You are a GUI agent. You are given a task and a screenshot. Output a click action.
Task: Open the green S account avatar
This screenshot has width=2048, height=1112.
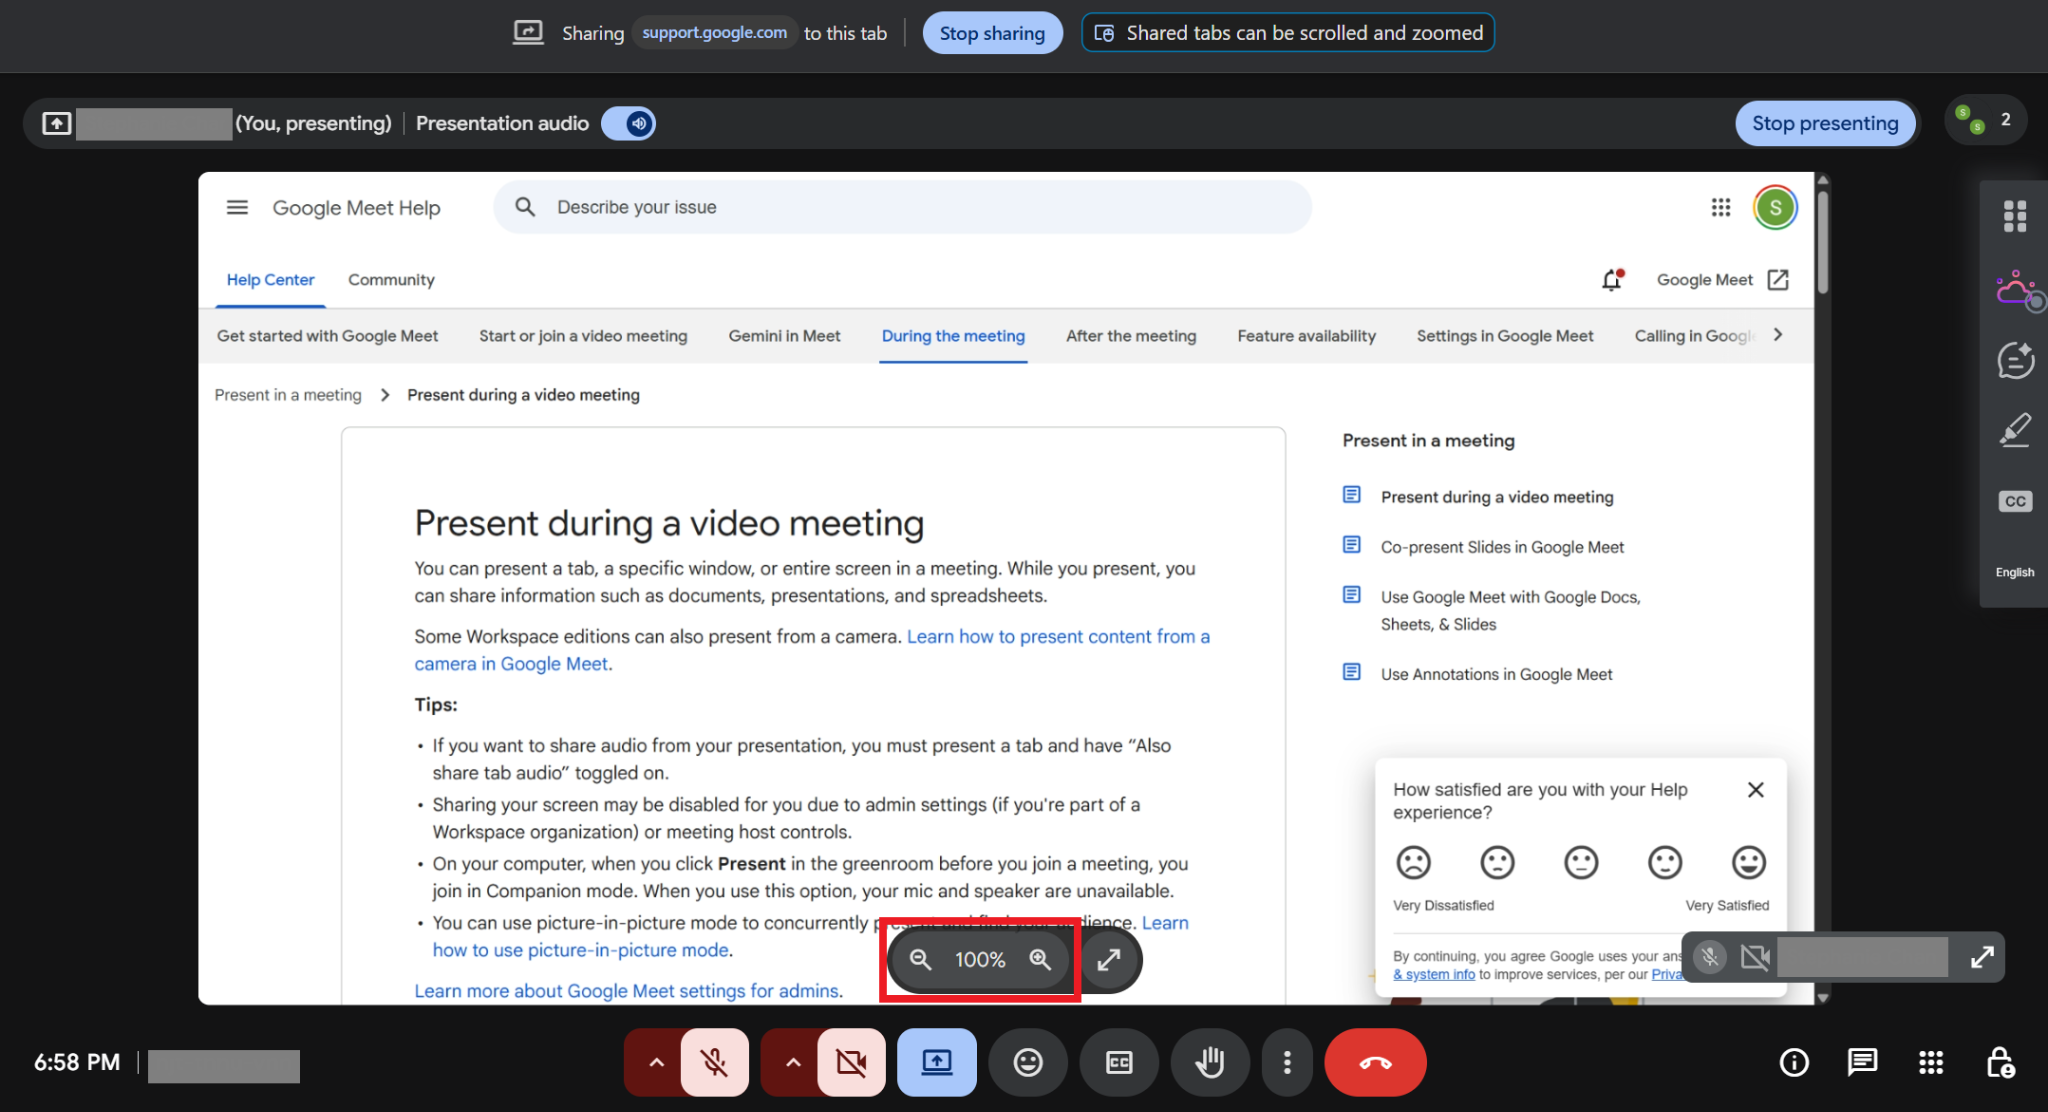pos(1775,207)
